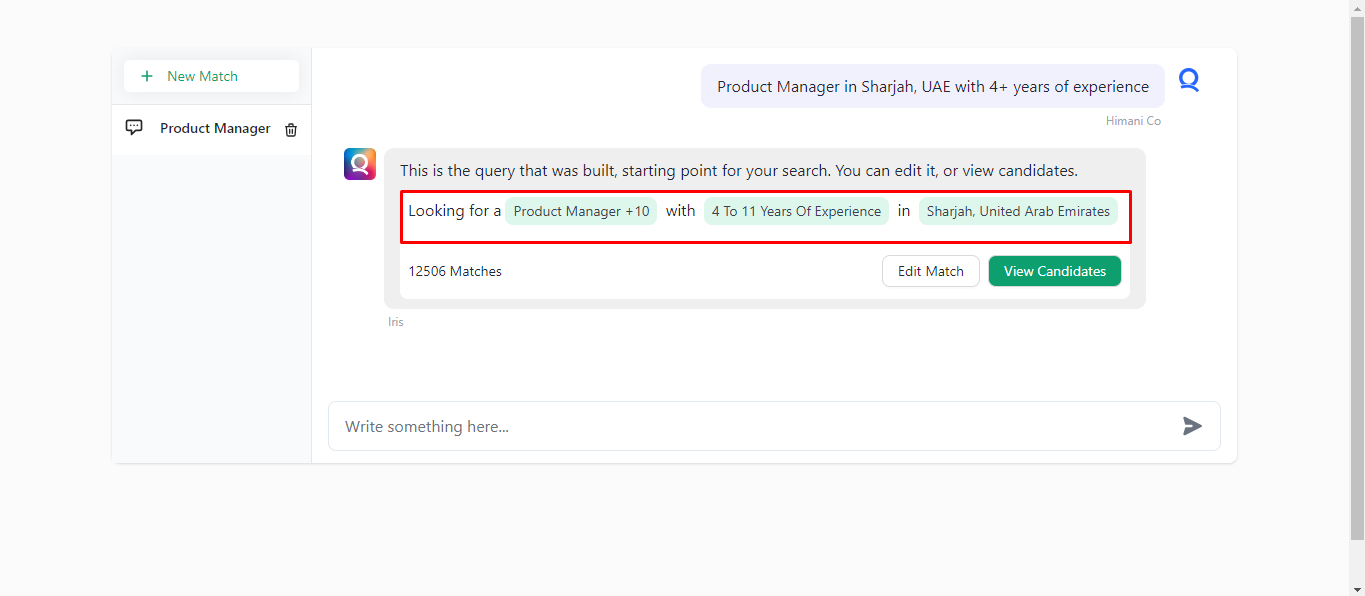Click the 12506 Matches count text
The image size is (1365, 596).
(x=455, y=271)
